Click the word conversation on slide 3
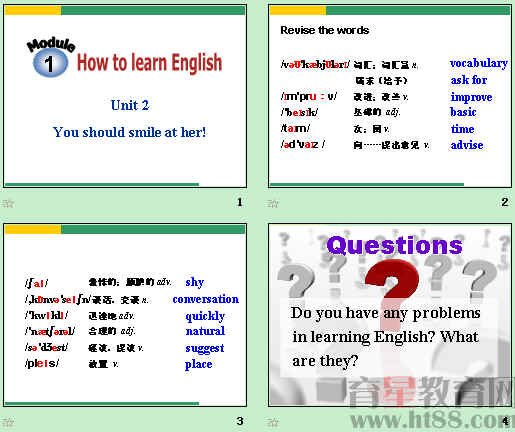Viewport: 515px width, 432px height. (x=206, y=299)
